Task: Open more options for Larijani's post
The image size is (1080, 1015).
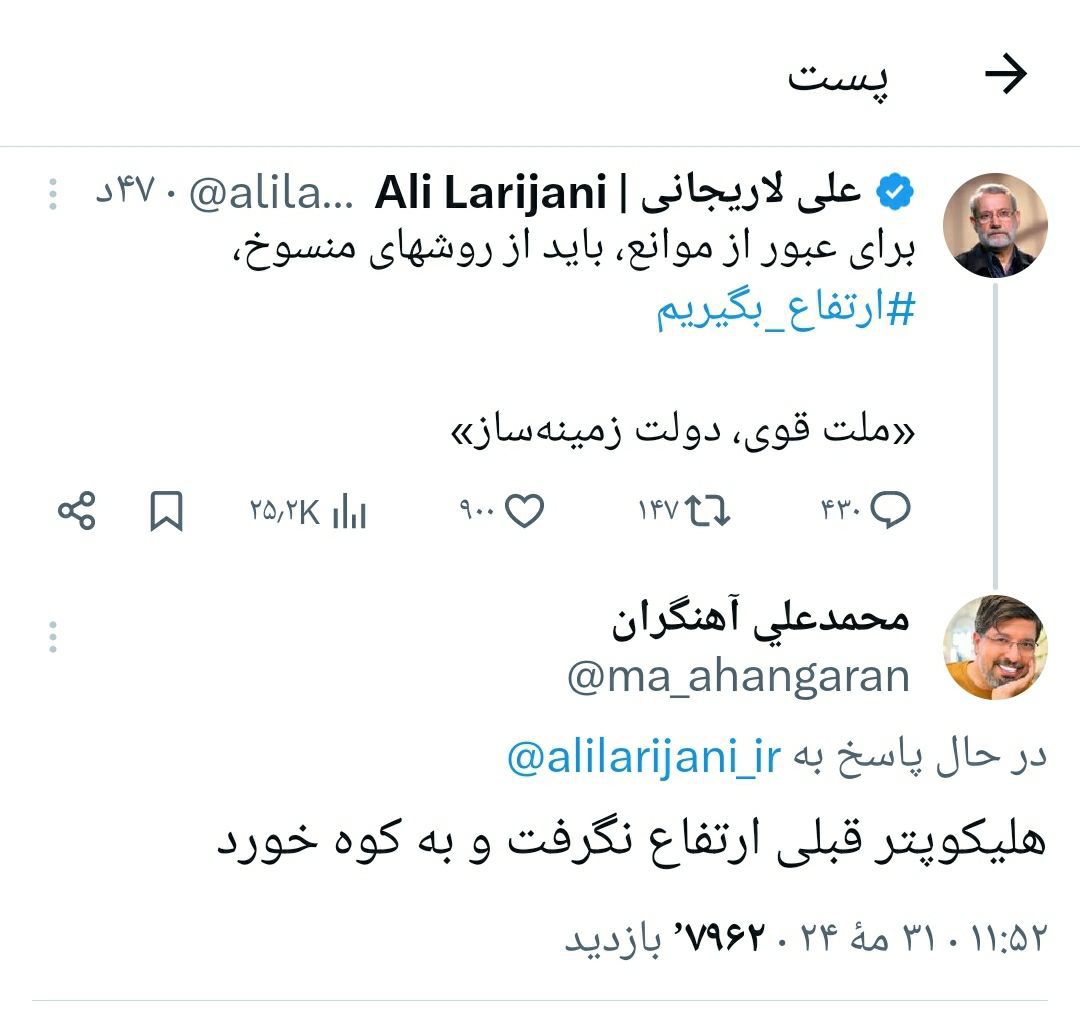Action: [x=54, y=193]
